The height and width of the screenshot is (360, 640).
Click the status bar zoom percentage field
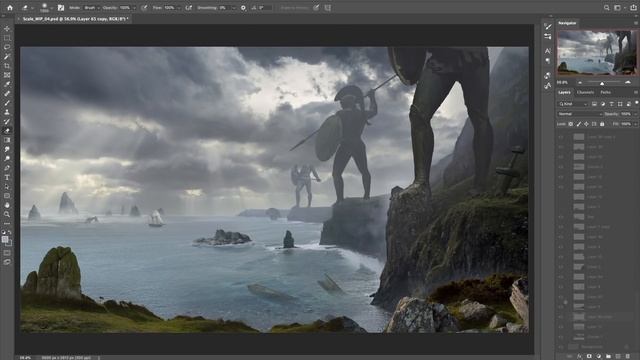pyautogui.click(x=25, y=358)
